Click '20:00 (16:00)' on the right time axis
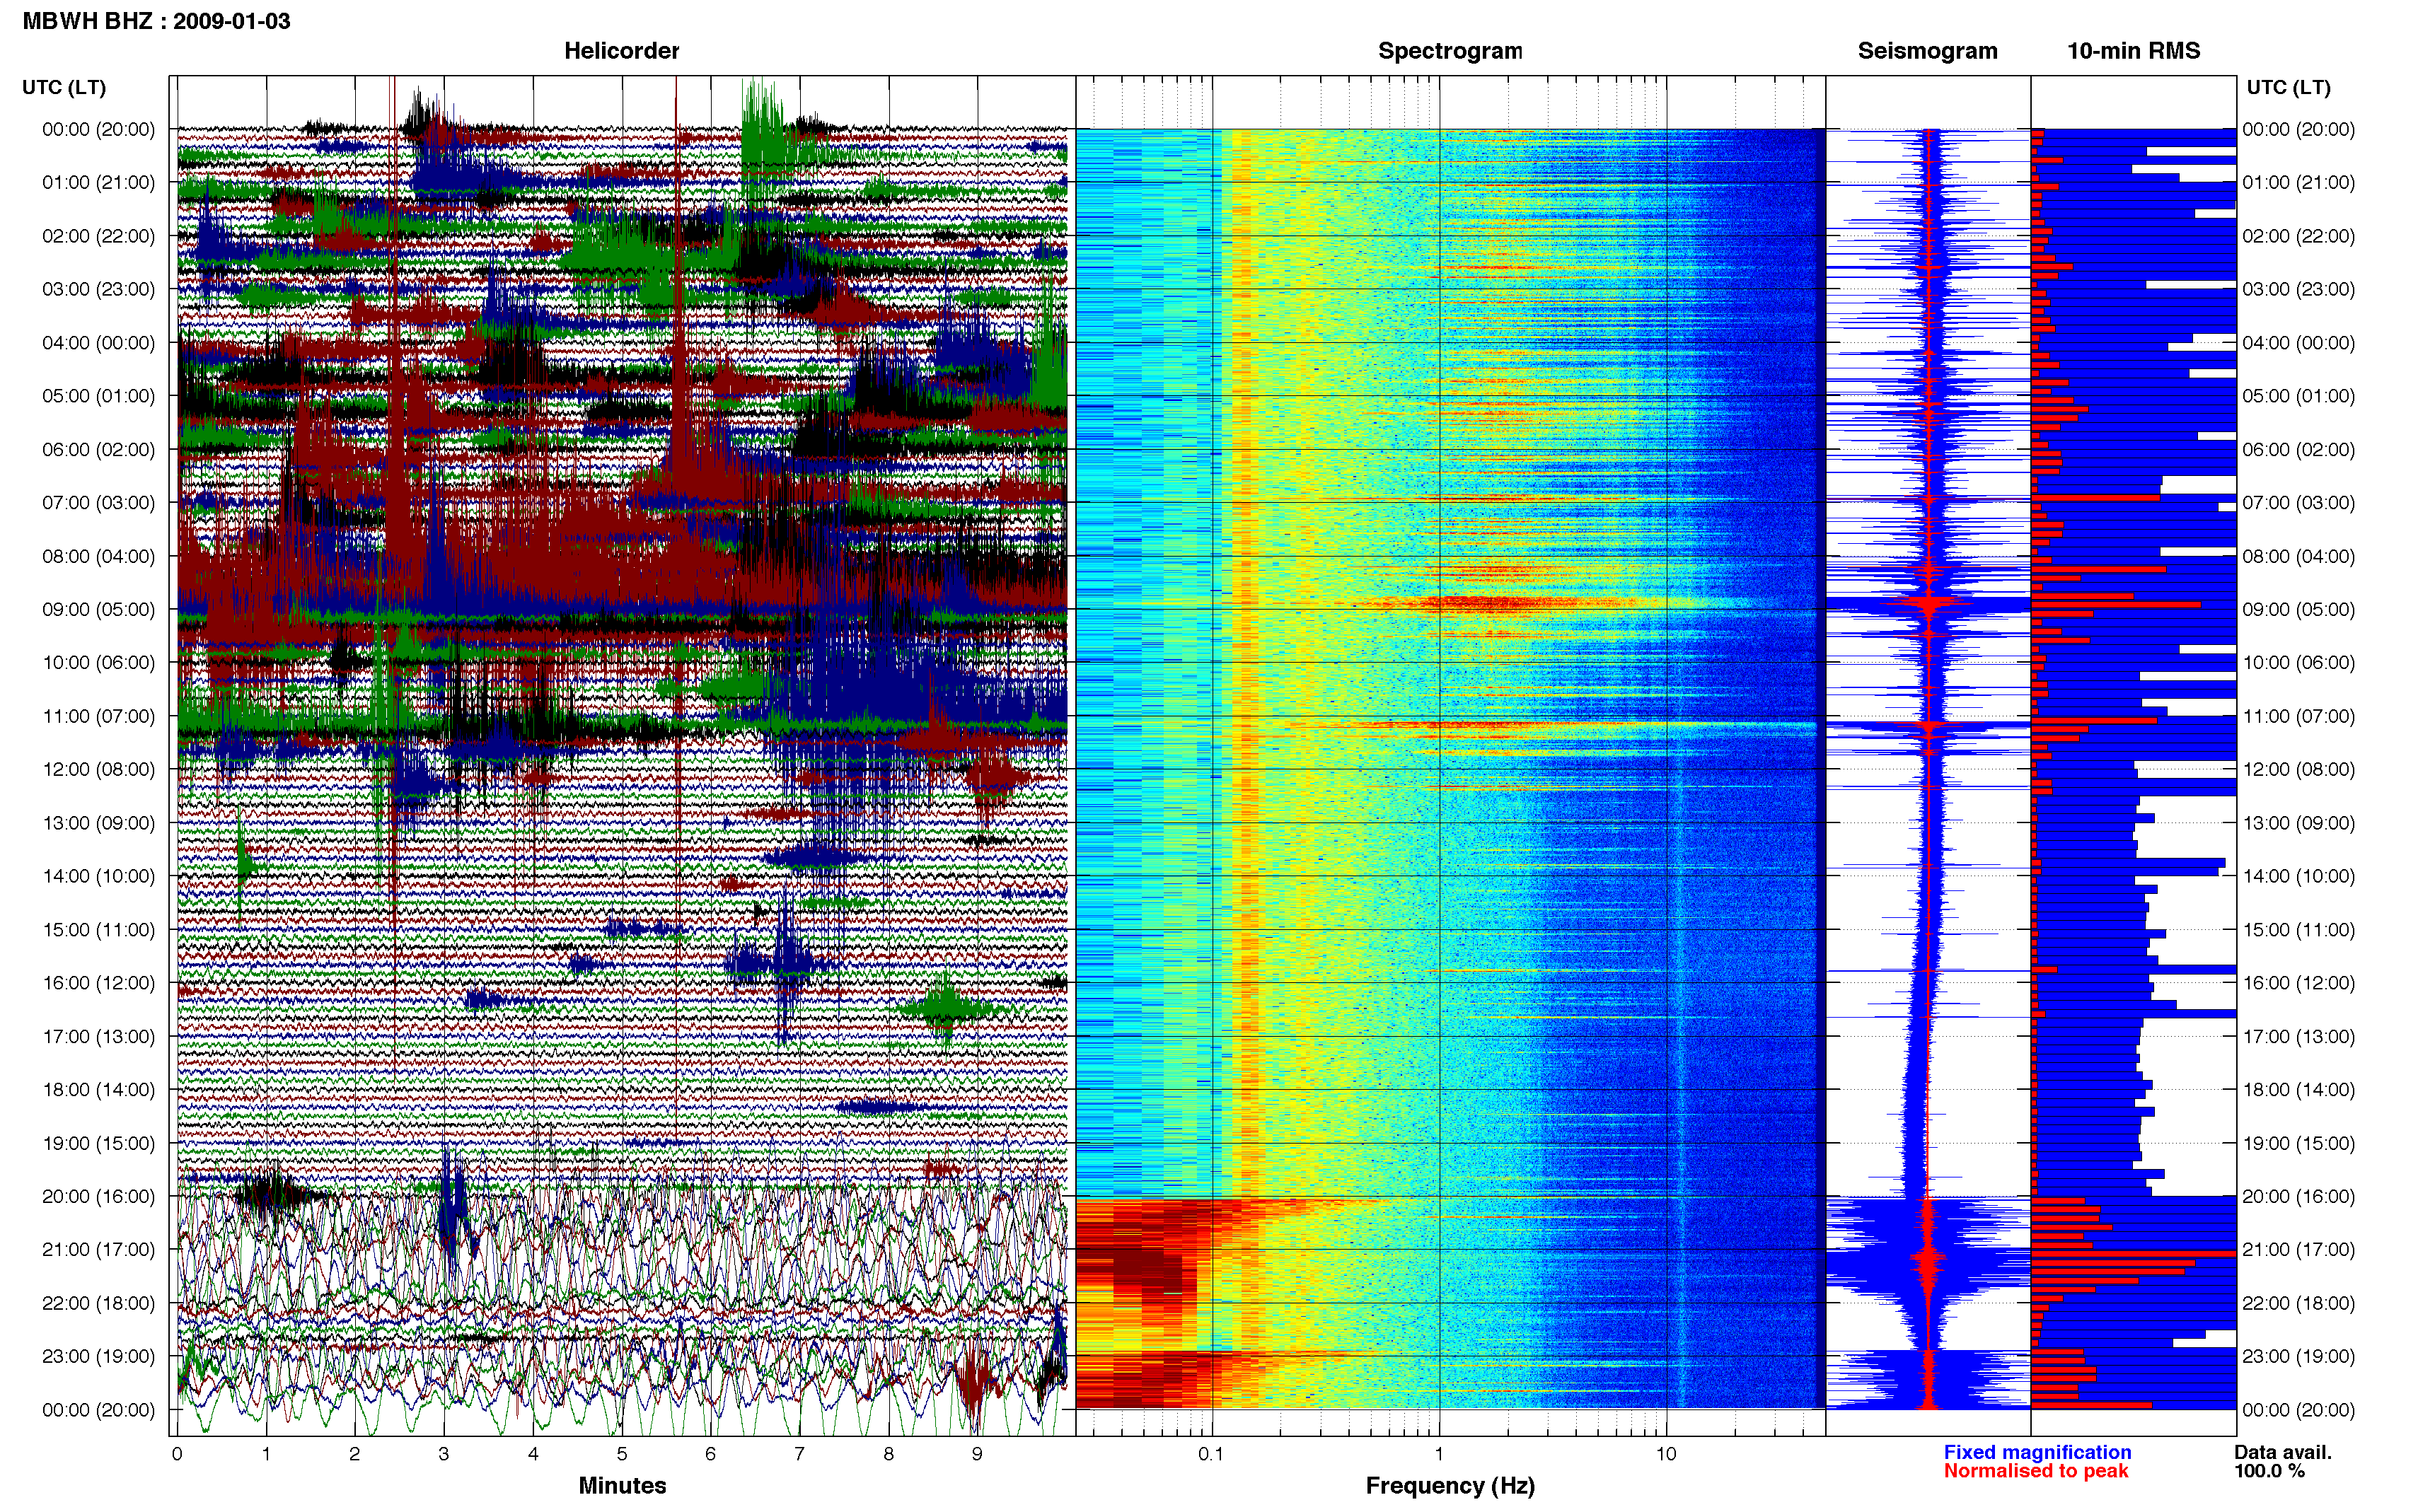 tap(2298, 1196)
